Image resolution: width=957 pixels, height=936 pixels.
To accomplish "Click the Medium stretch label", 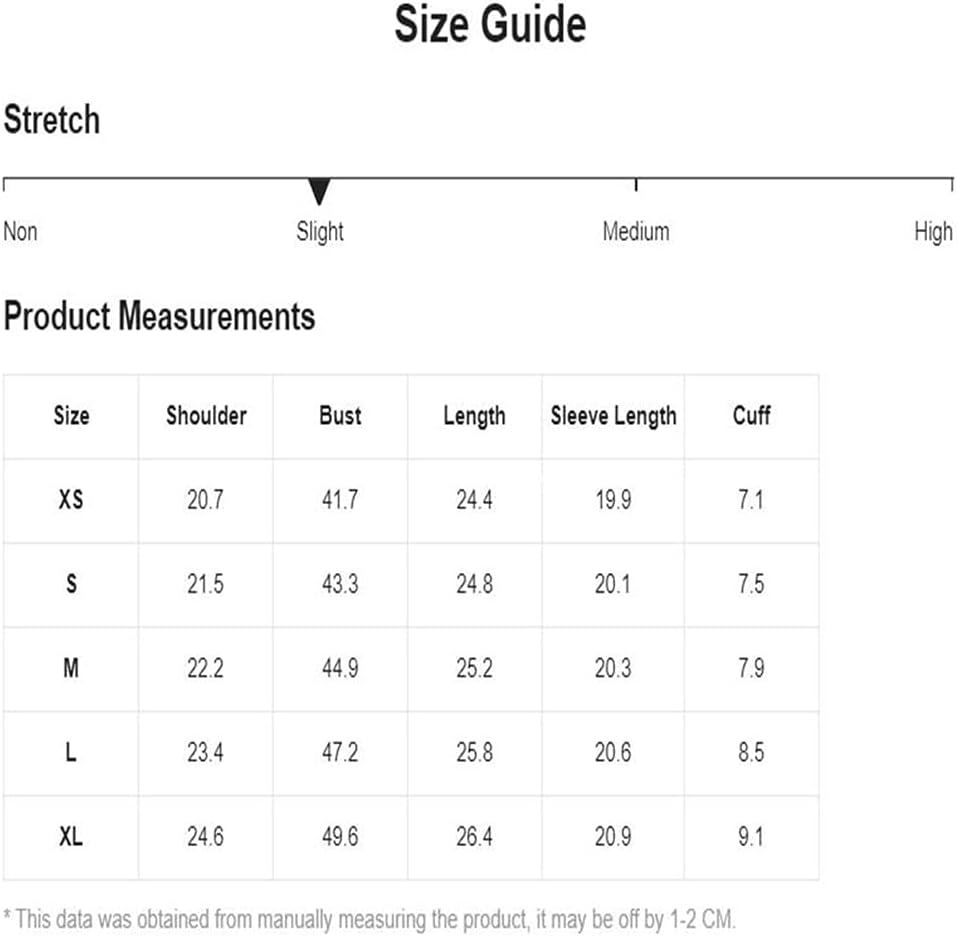I will click(x=636, y=232).
